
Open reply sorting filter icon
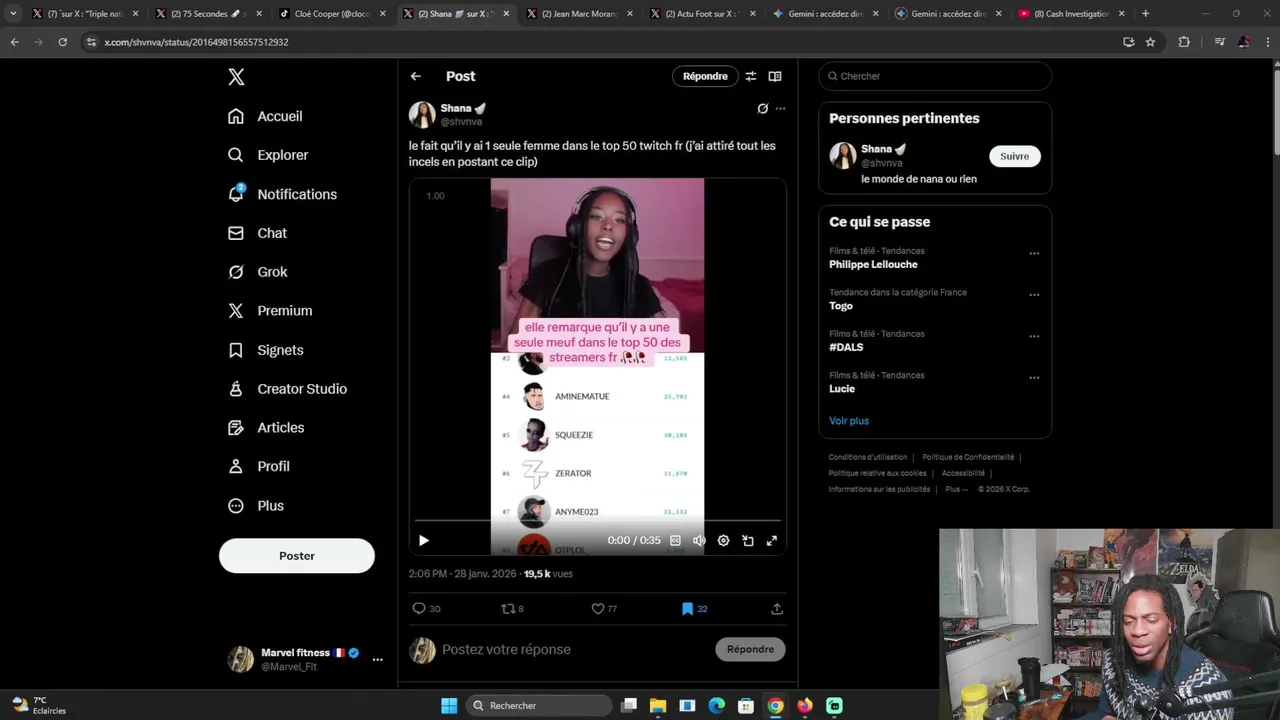pyautogui.click(x=751, y=76)
